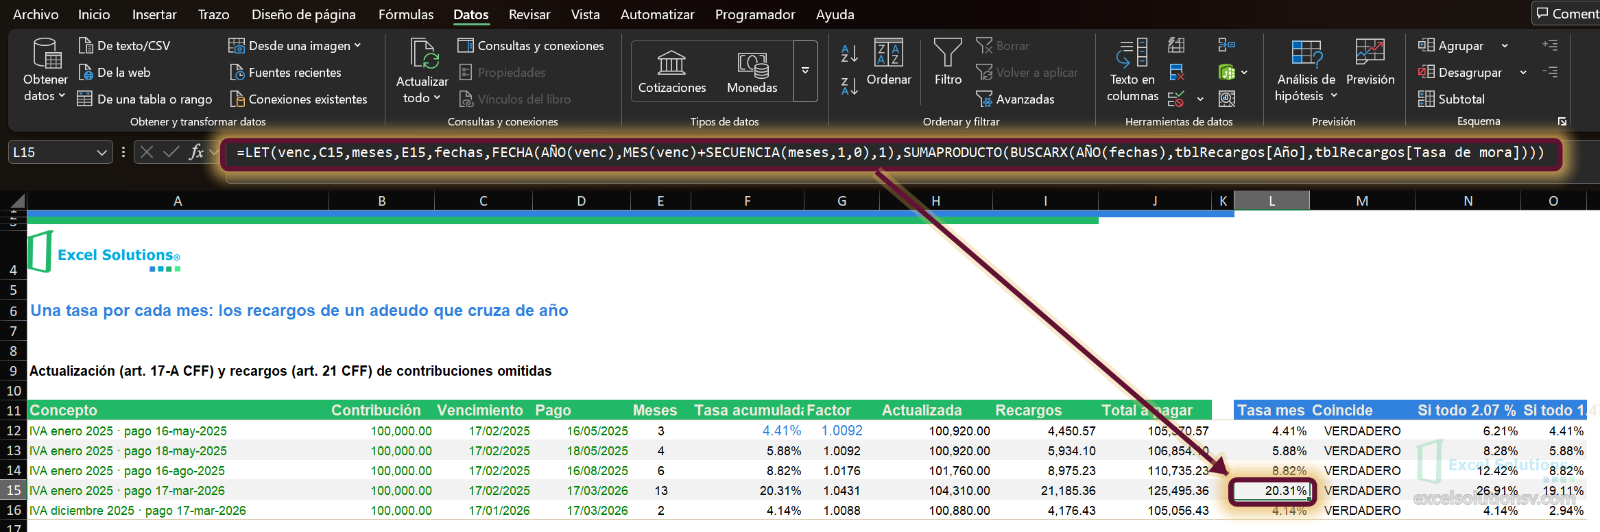The image size is (1600, 532).
Task: Click the Agrupar button
Action: (1451, 46)
